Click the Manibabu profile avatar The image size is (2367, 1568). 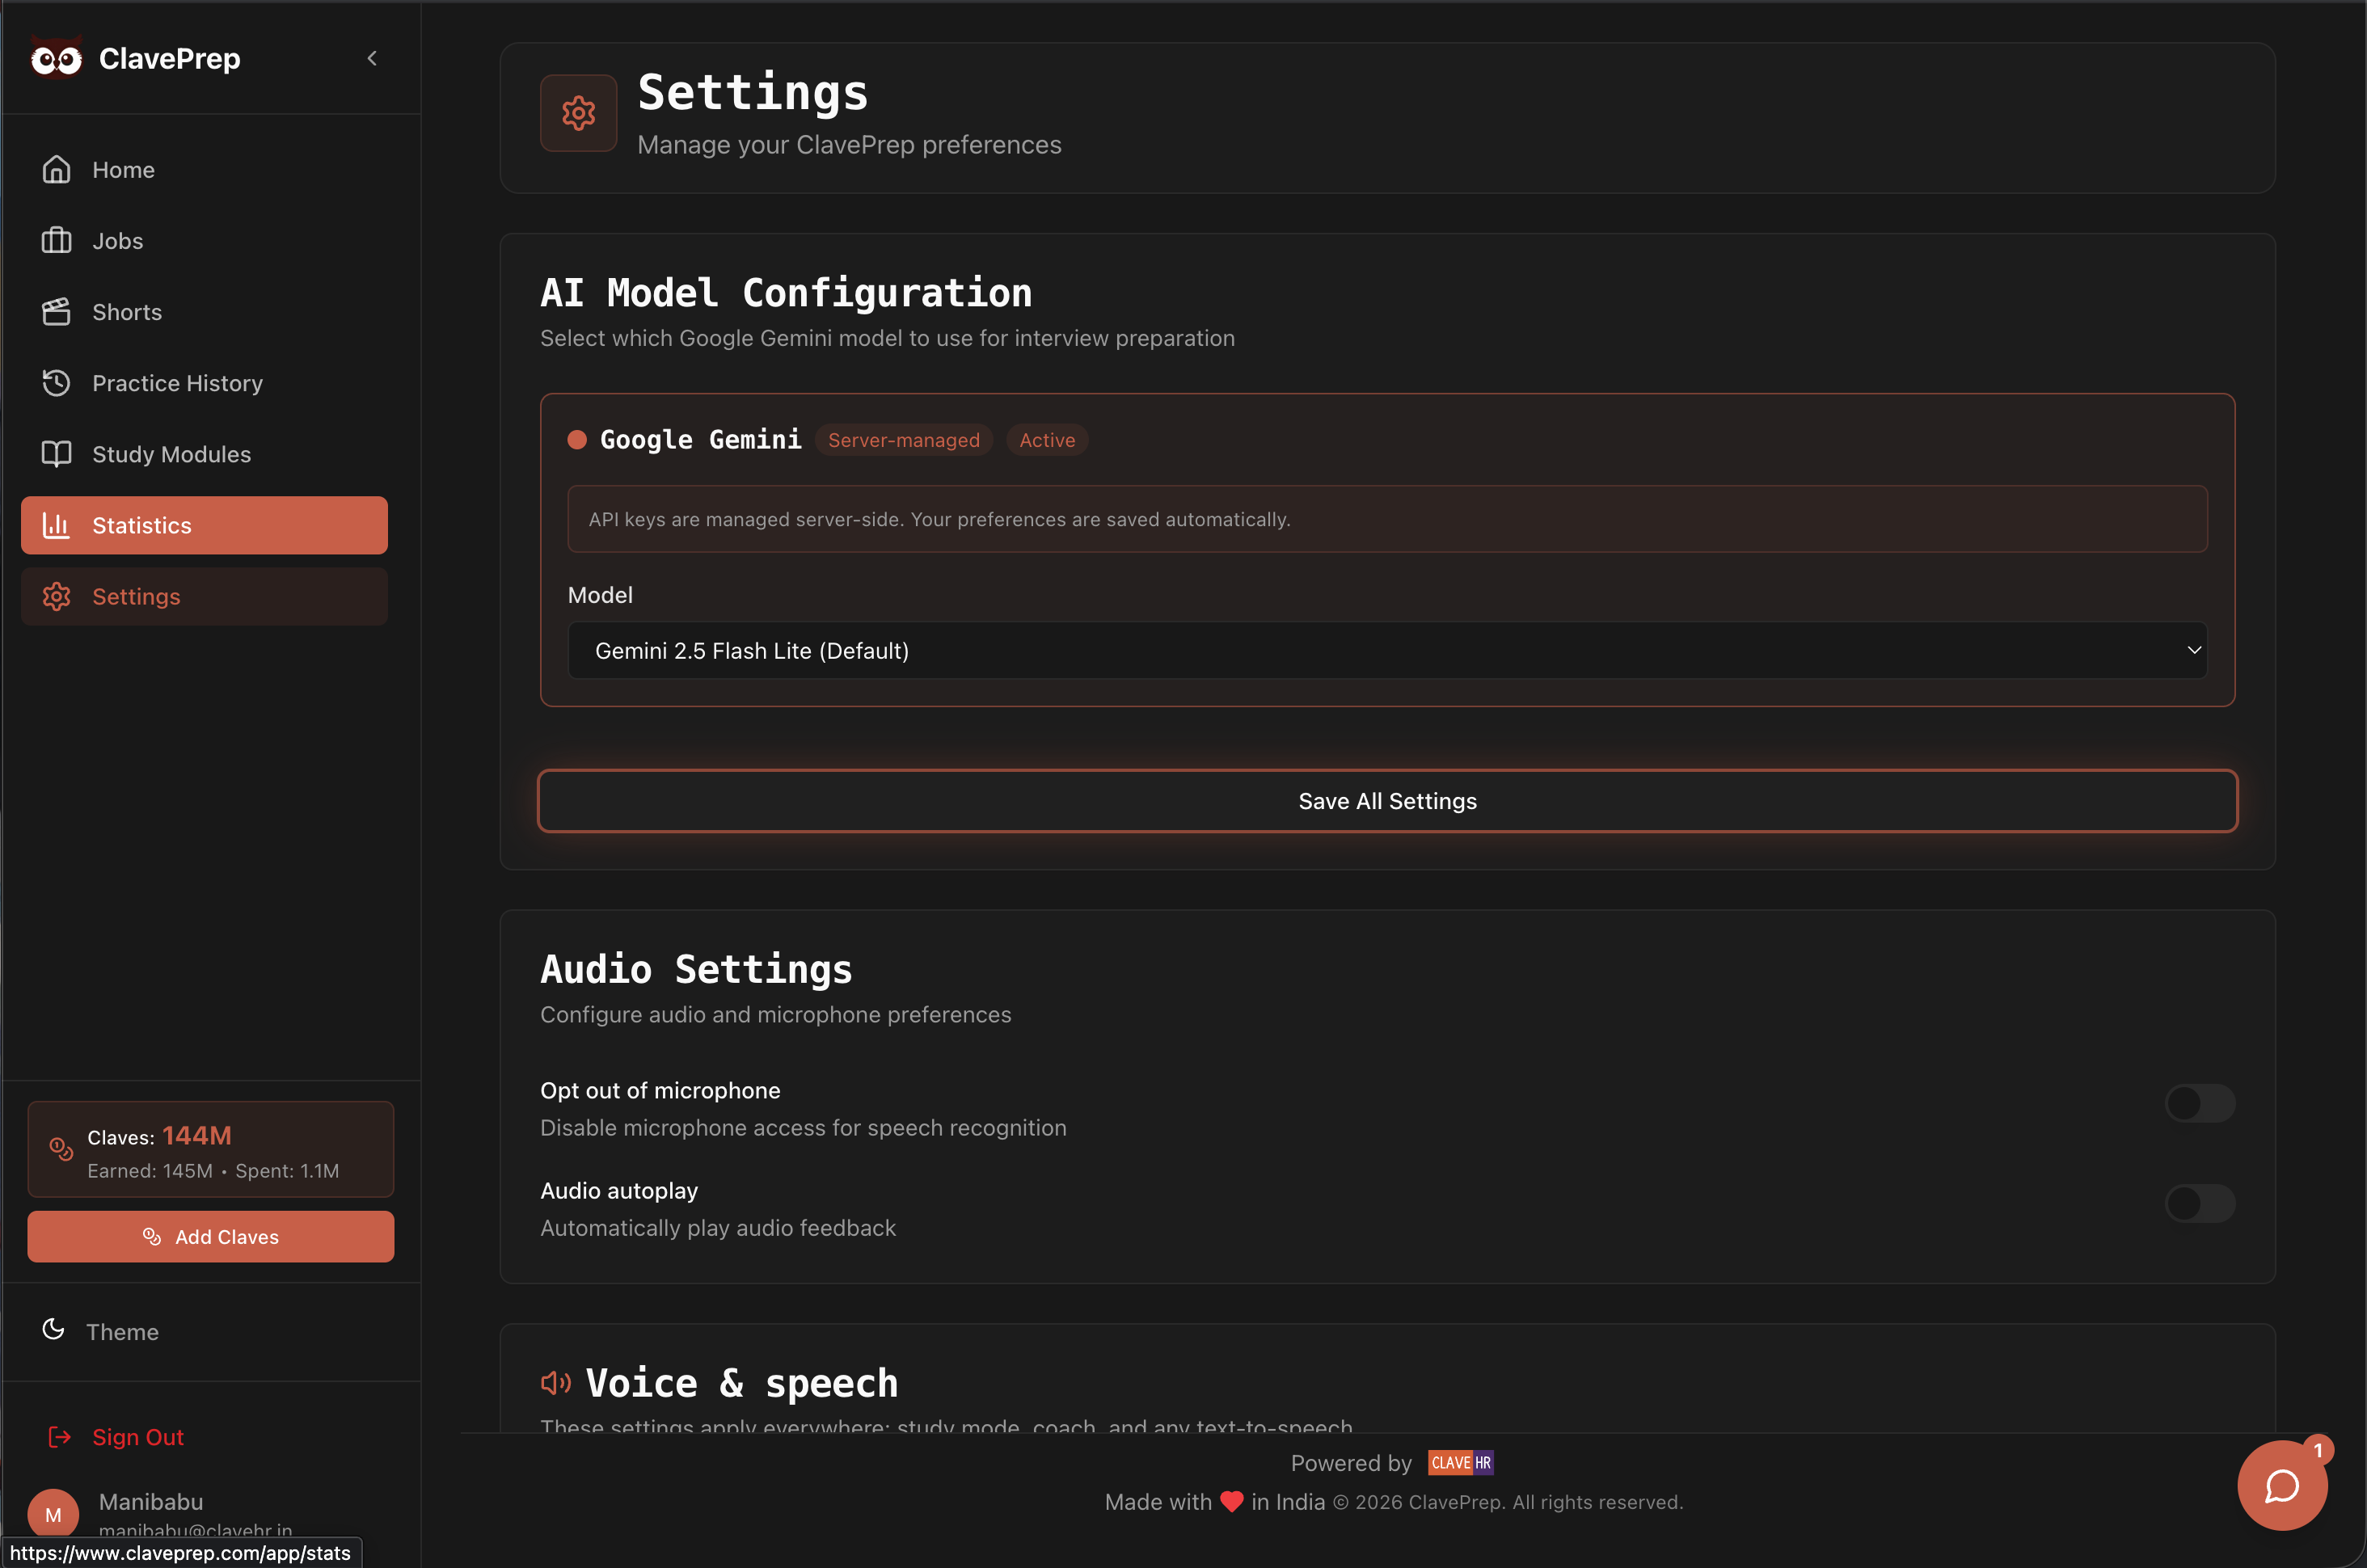53,1514
